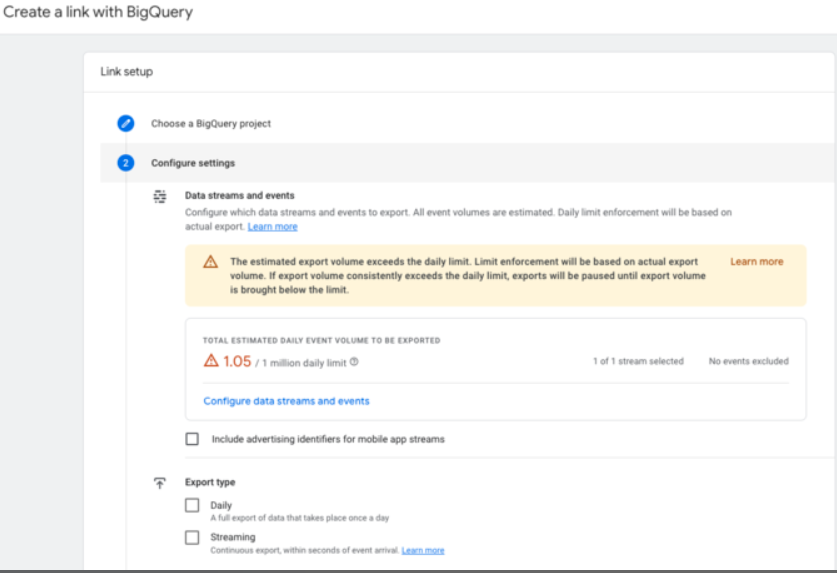Click the export type upload arrow icon

[x=160, y=483]
